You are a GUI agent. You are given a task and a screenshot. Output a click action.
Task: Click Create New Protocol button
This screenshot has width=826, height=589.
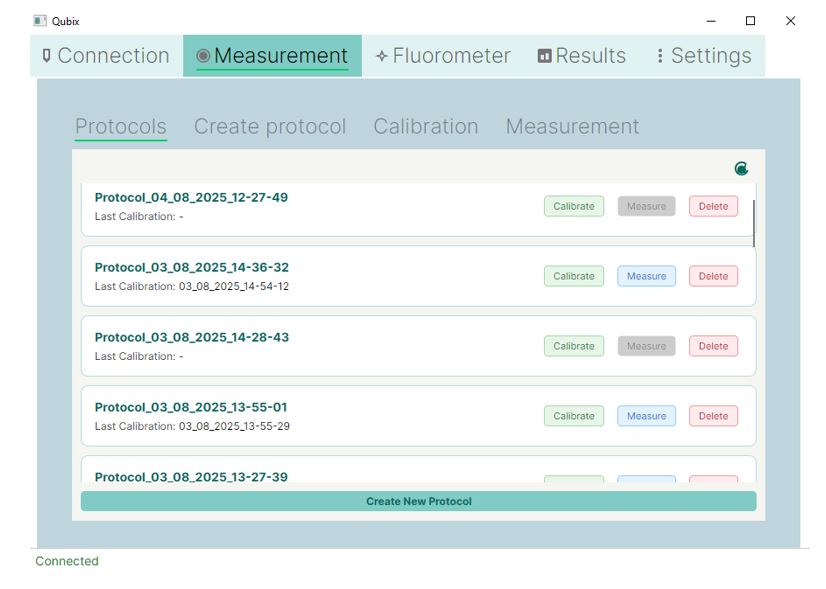tap(418, 502)
